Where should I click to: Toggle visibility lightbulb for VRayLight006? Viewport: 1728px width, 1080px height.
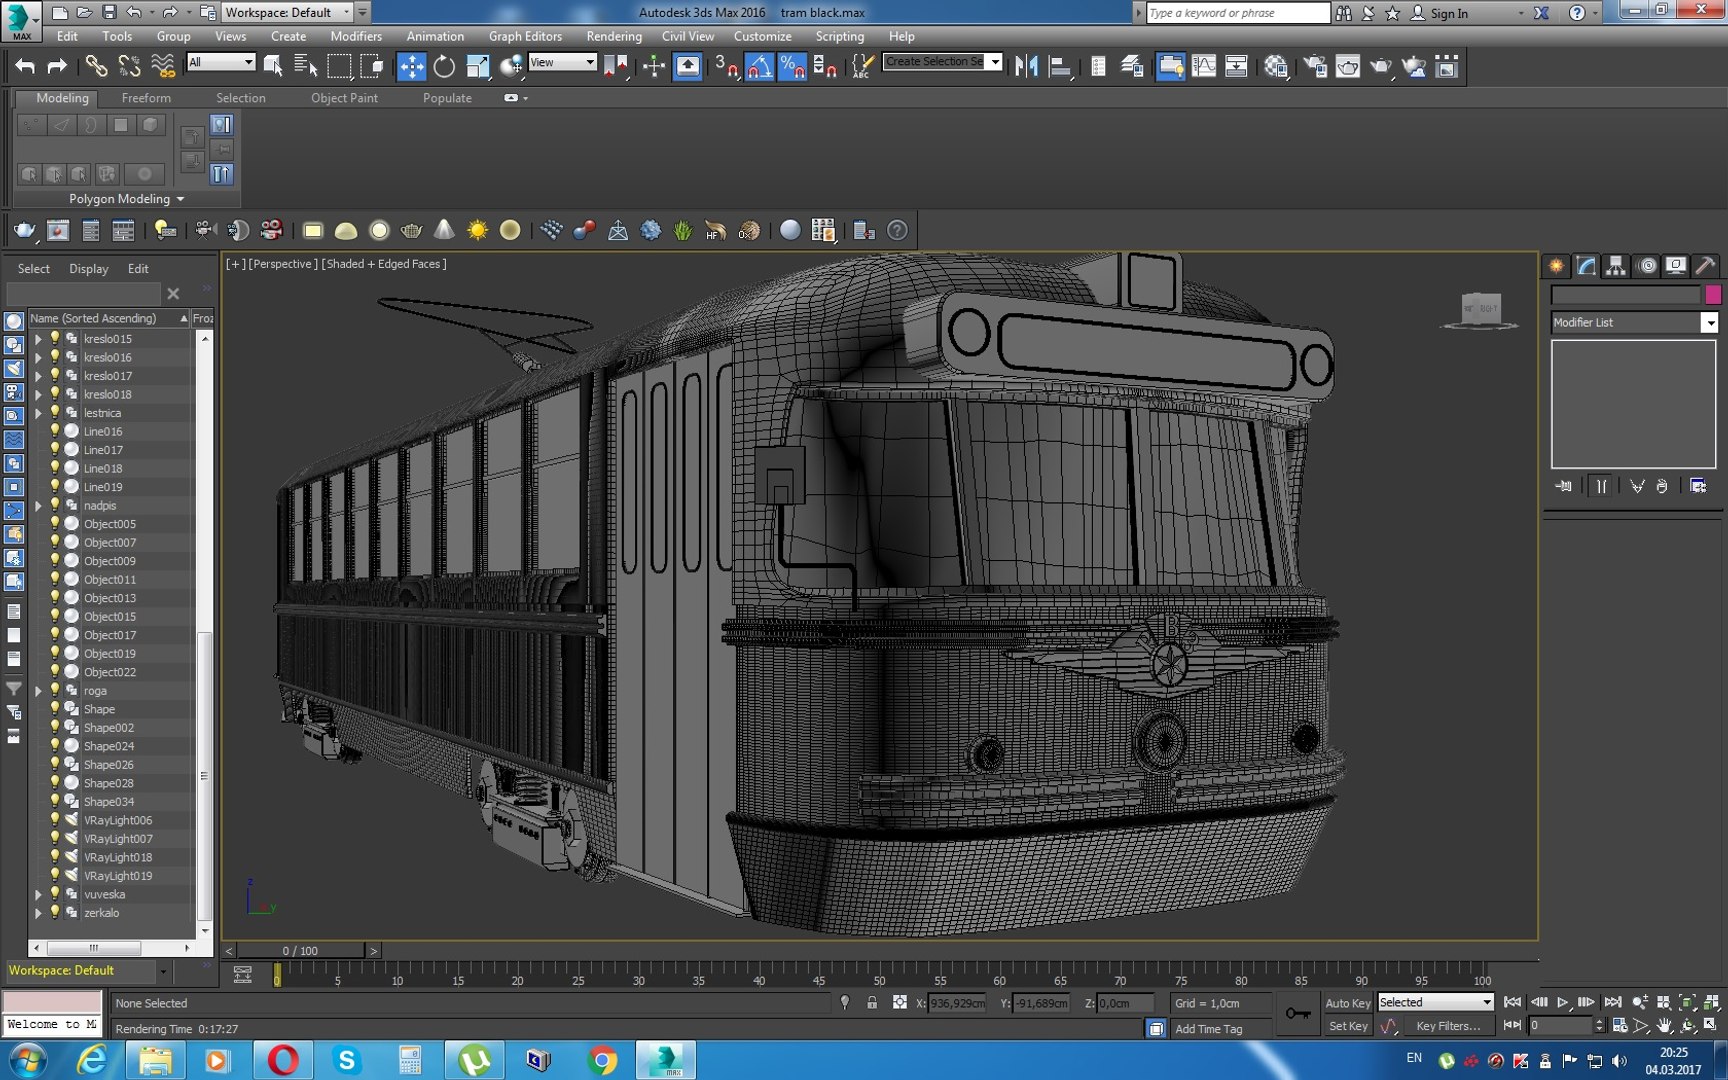(55, 820)
